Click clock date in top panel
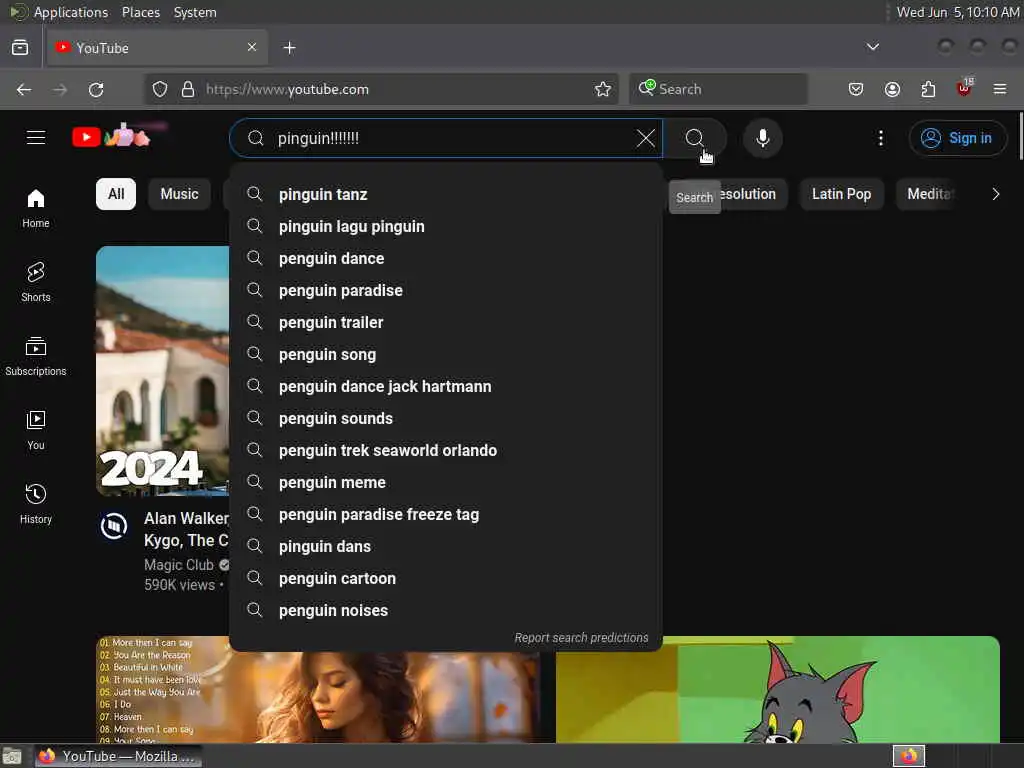The image size is (1024, 768). [957, 12]
